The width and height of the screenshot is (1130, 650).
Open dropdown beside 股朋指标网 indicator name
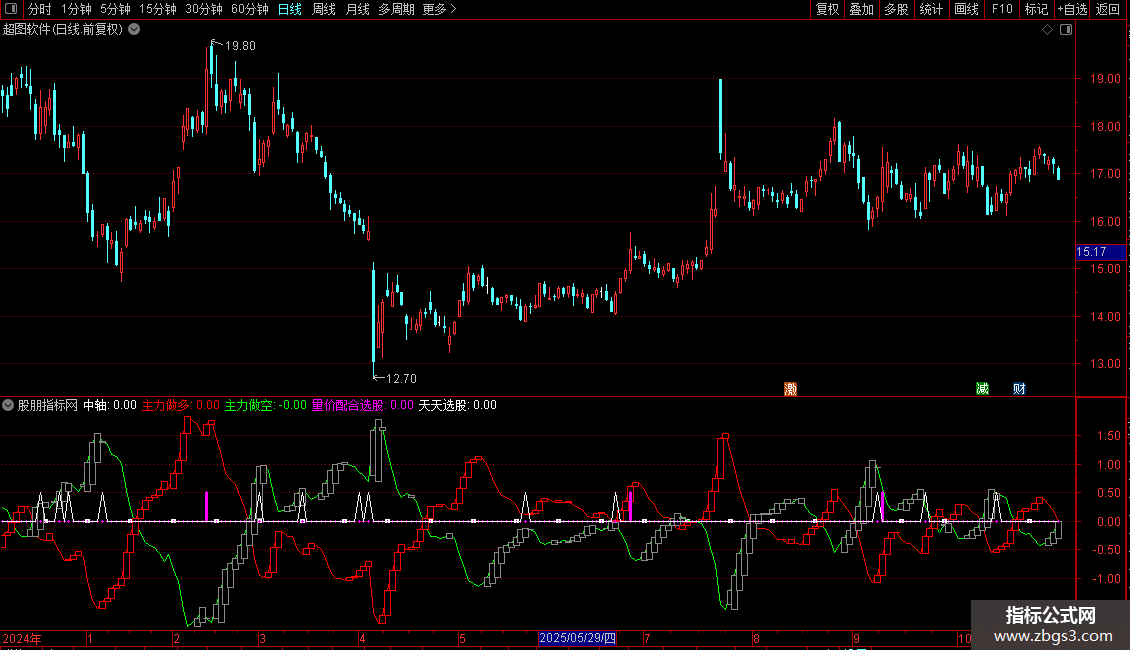(8, 405)
